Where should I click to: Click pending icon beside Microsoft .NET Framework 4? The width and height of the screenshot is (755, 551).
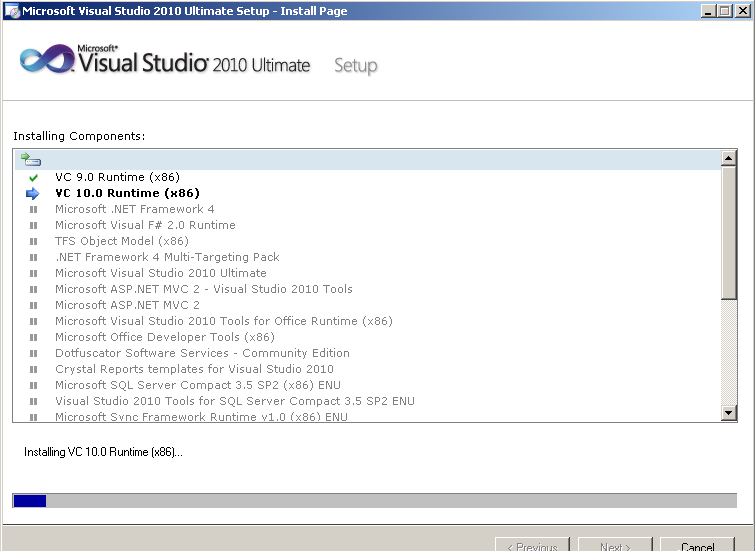pos(33,210)
